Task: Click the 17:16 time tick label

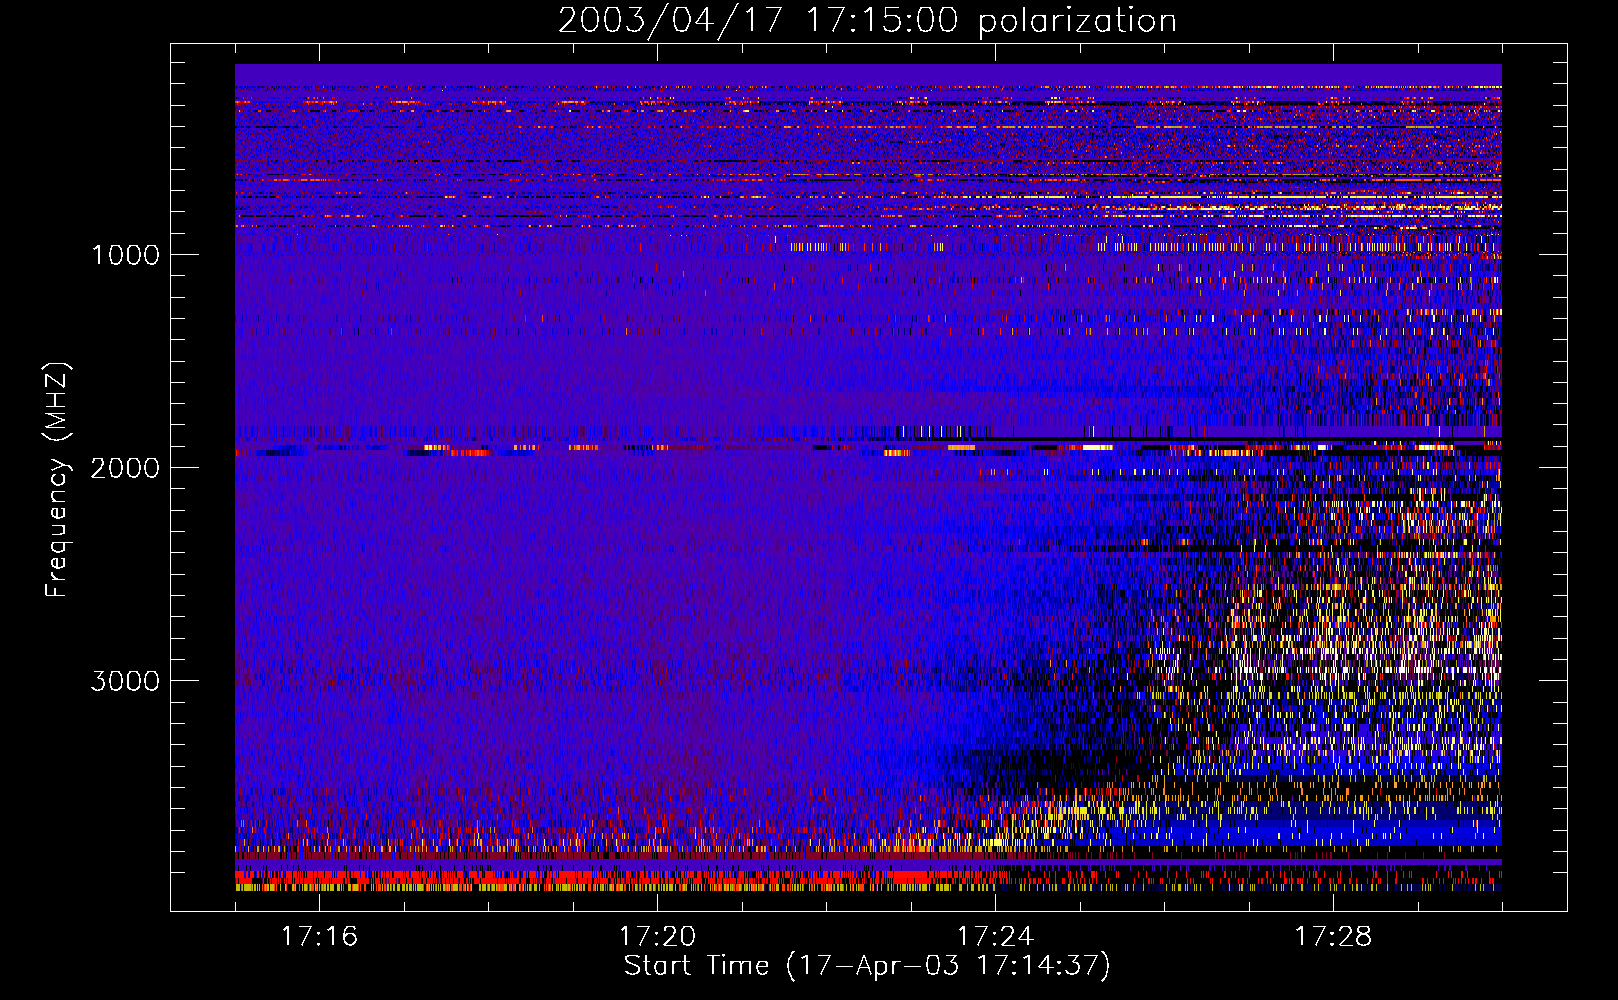Action: pyautogui.click(x=320, y=937)
